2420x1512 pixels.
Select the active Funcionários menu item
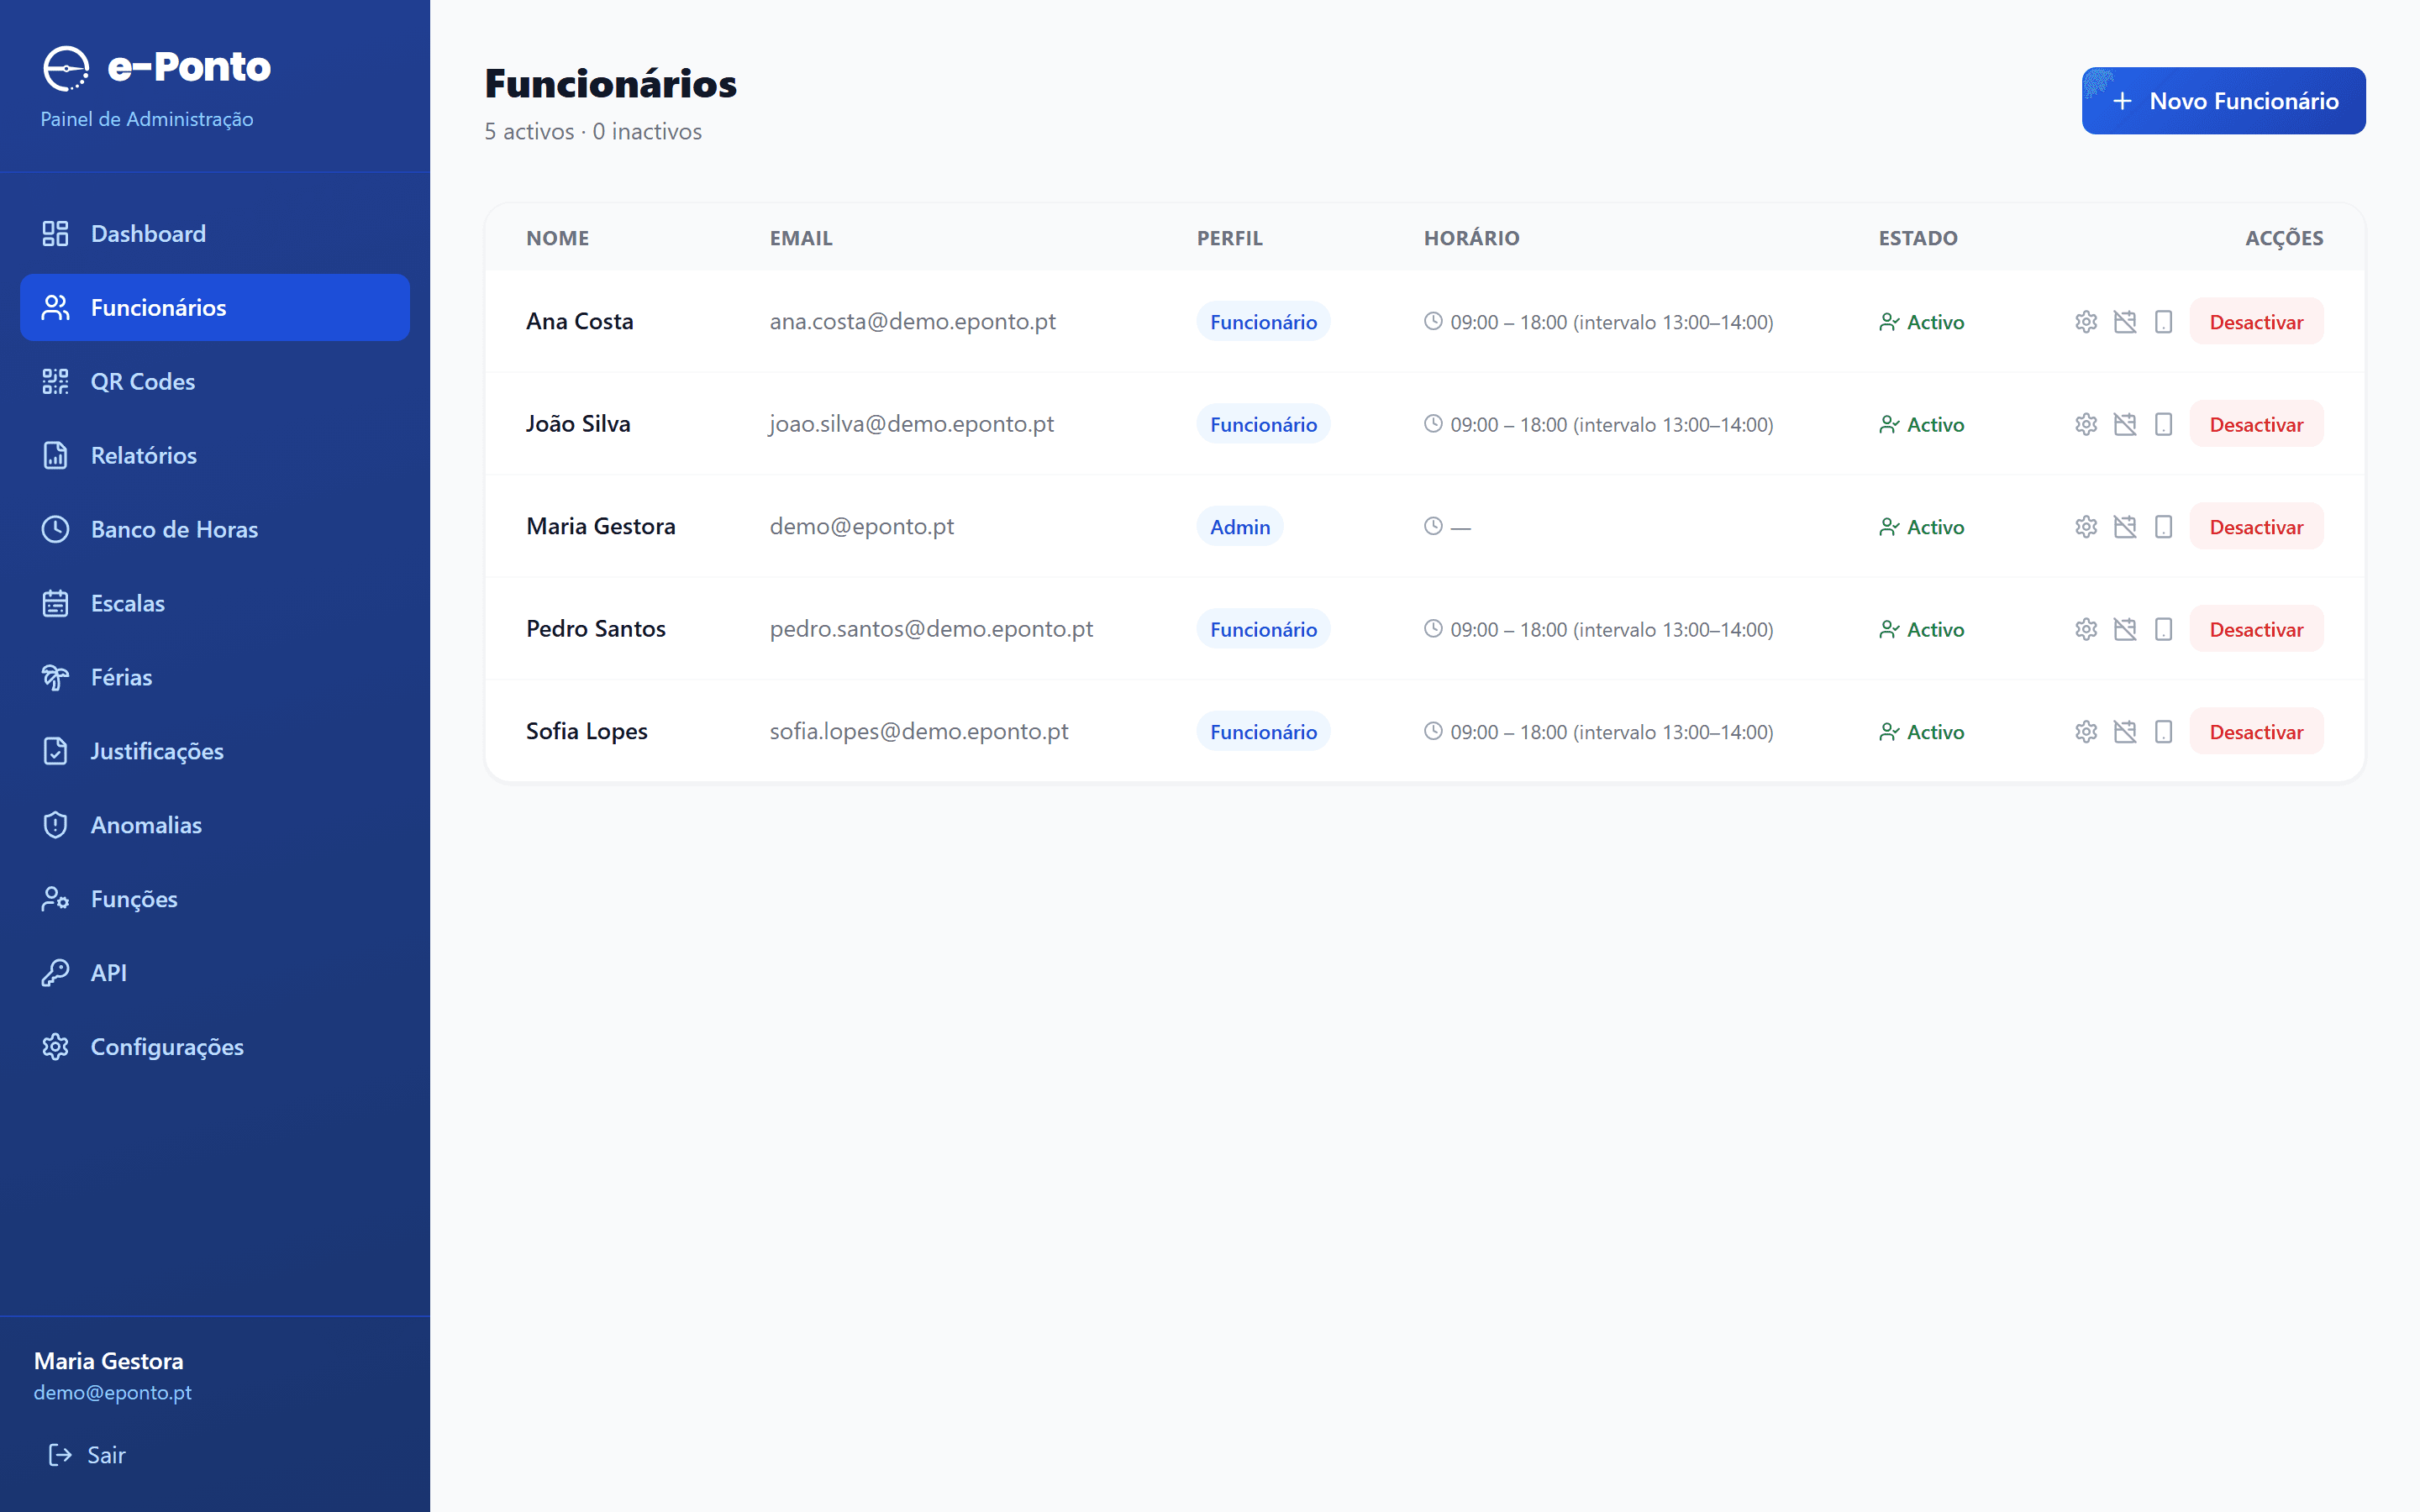pos(215,308)
